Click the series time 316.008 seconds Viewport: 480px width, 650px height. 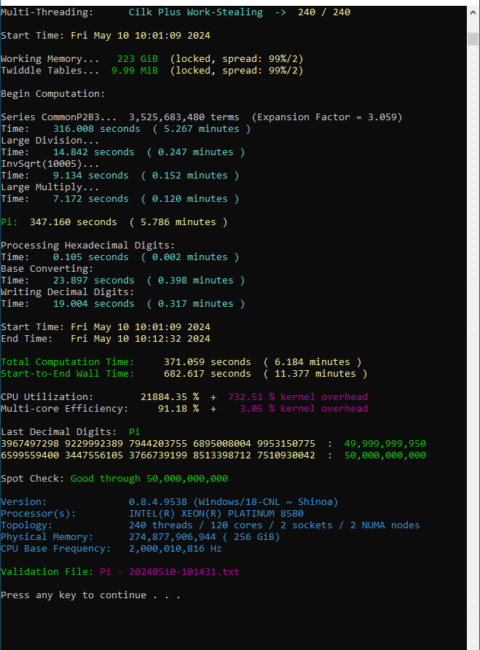[97, 129]
